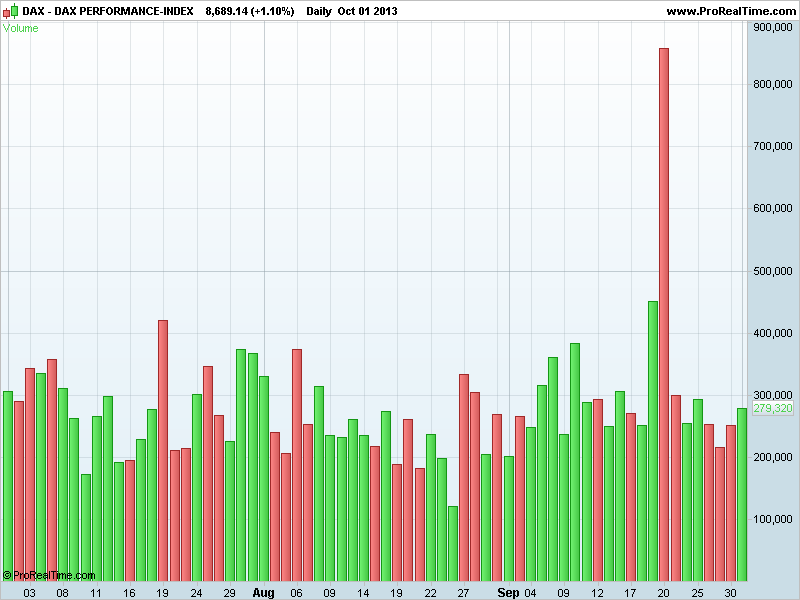Viewport: 800px width, 600px height.
Task: Click the Sep month label on time axis
Action: pos(508,593)
